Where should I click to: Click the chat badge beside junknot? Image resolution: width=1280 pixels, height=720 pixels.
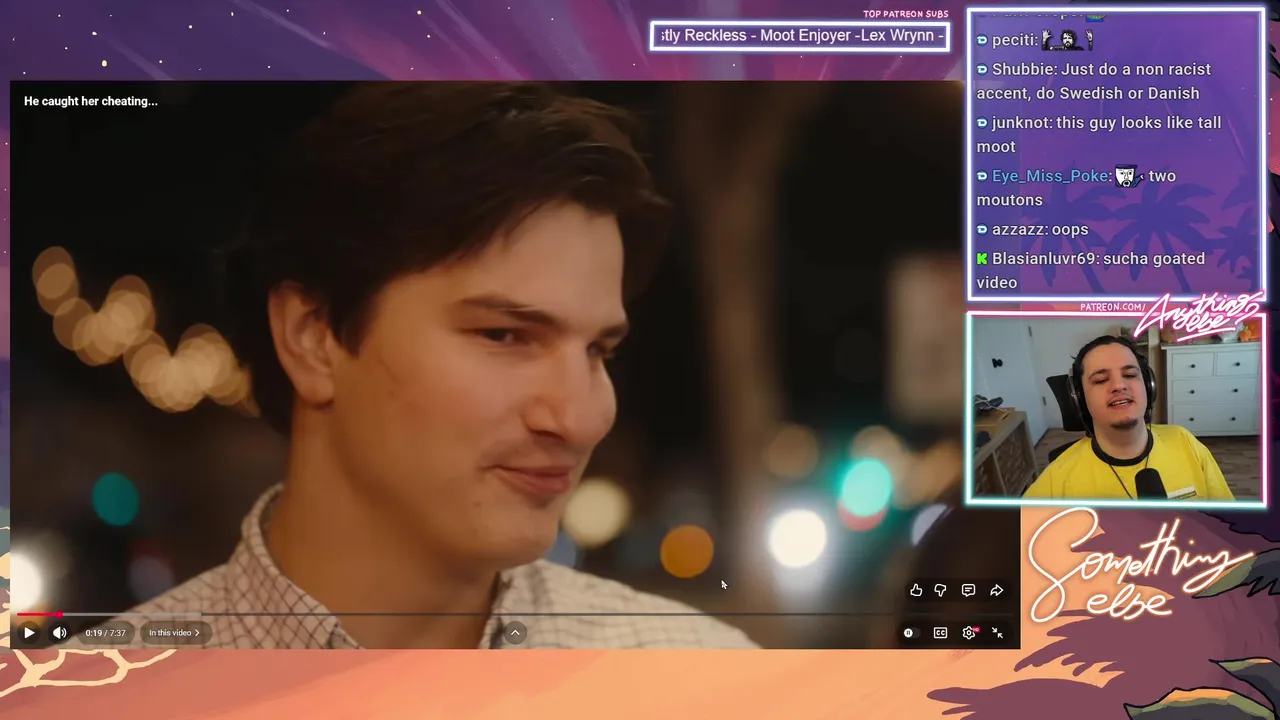[x=982, y=123]
